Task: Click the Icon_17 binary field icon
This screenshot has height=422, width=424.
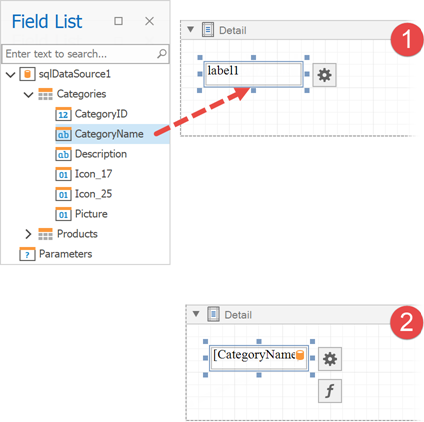Action: [63, 174]
